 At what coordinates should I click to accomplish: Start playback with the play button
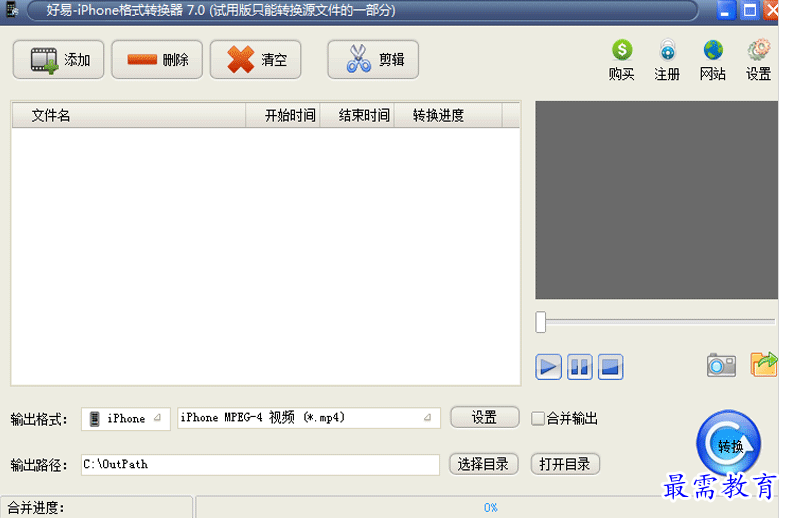[x=548, y=367]
